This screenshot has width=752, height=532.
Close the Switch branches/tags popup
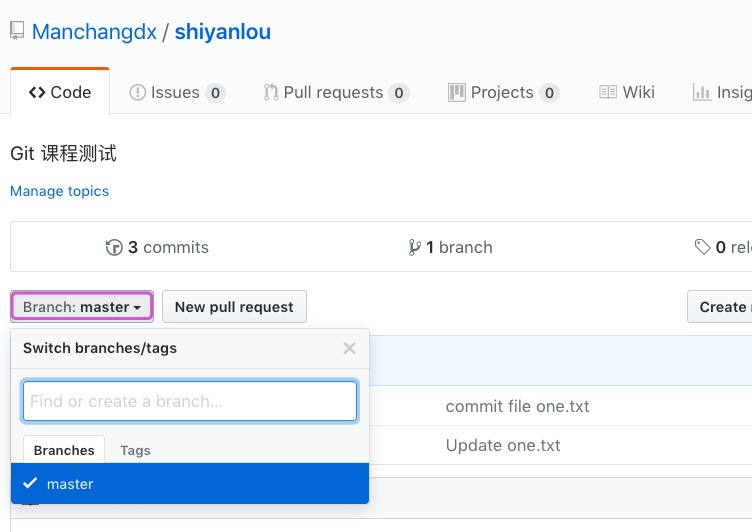tap(349, 348)
